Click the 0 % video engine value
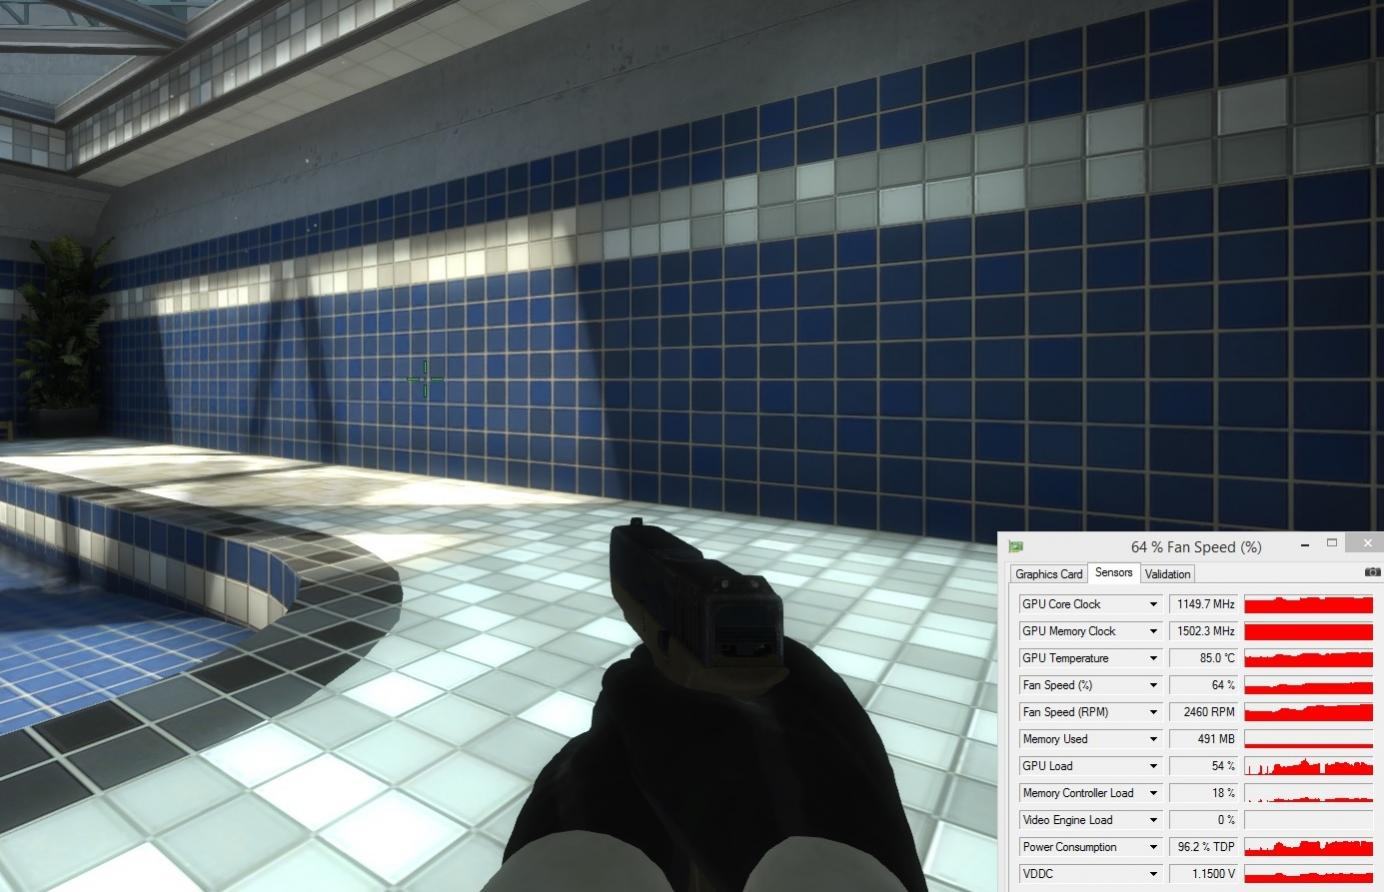Image resolution: width=1384 pixels, height=892 pixels. coord(1204,820)
